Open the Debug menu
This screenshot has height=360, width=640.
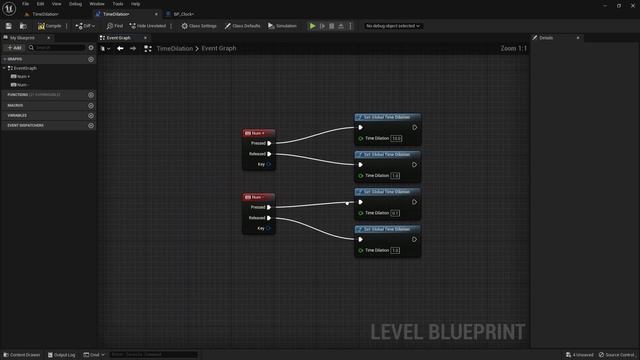pos(75,4)
